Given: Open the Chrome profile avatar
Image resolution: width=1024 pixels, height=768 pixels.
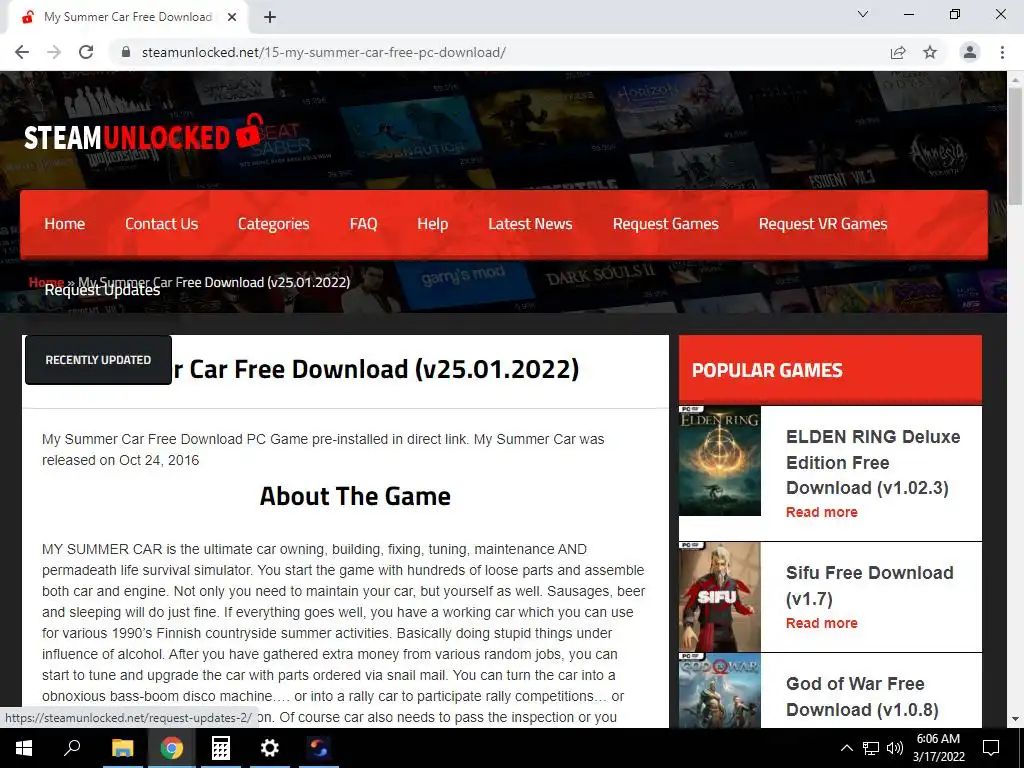Looking at the screenshot, I should 970,52.
